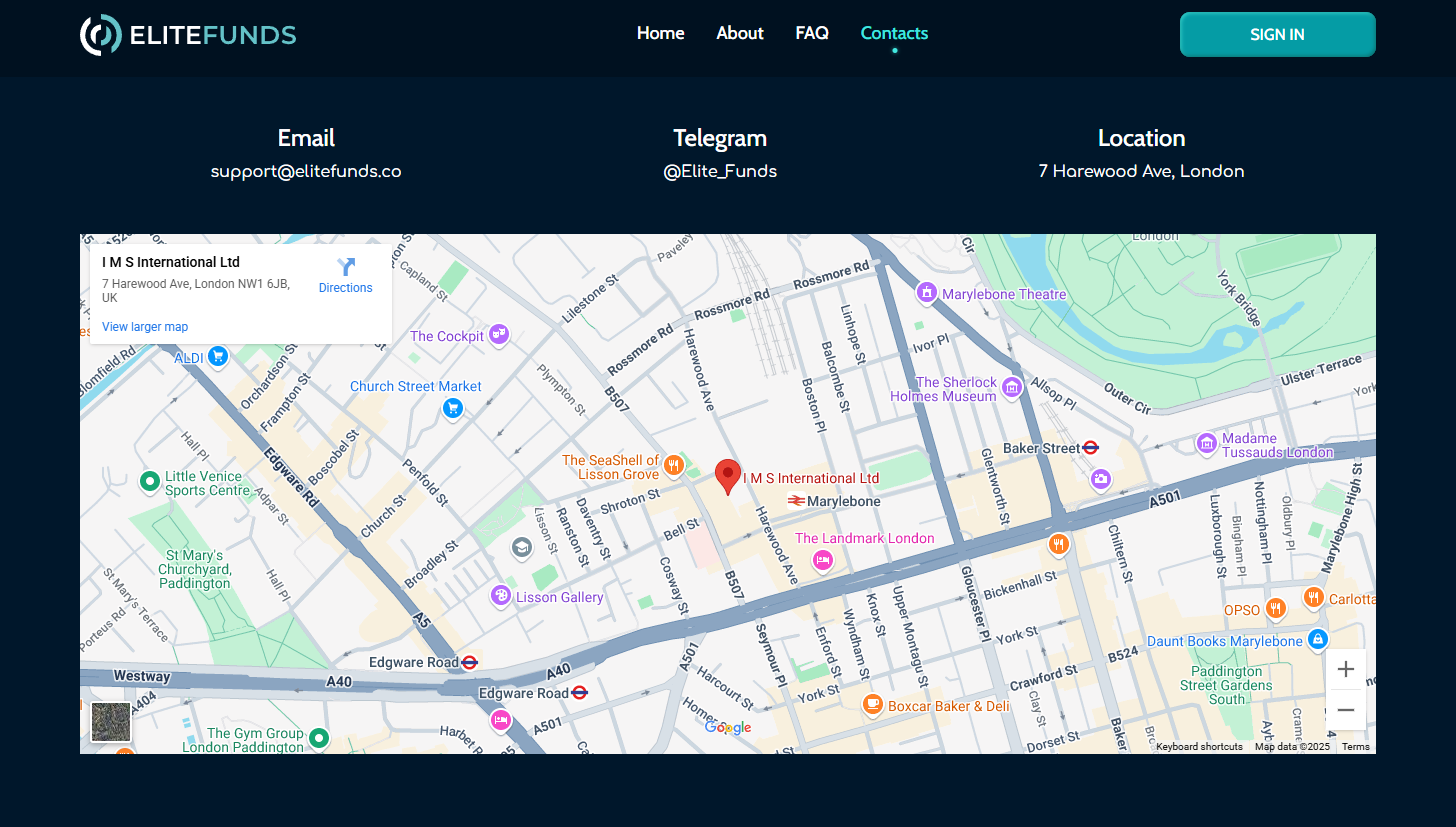
Task: Click the ALDI shopping cart marker
Action: point(217,357)
